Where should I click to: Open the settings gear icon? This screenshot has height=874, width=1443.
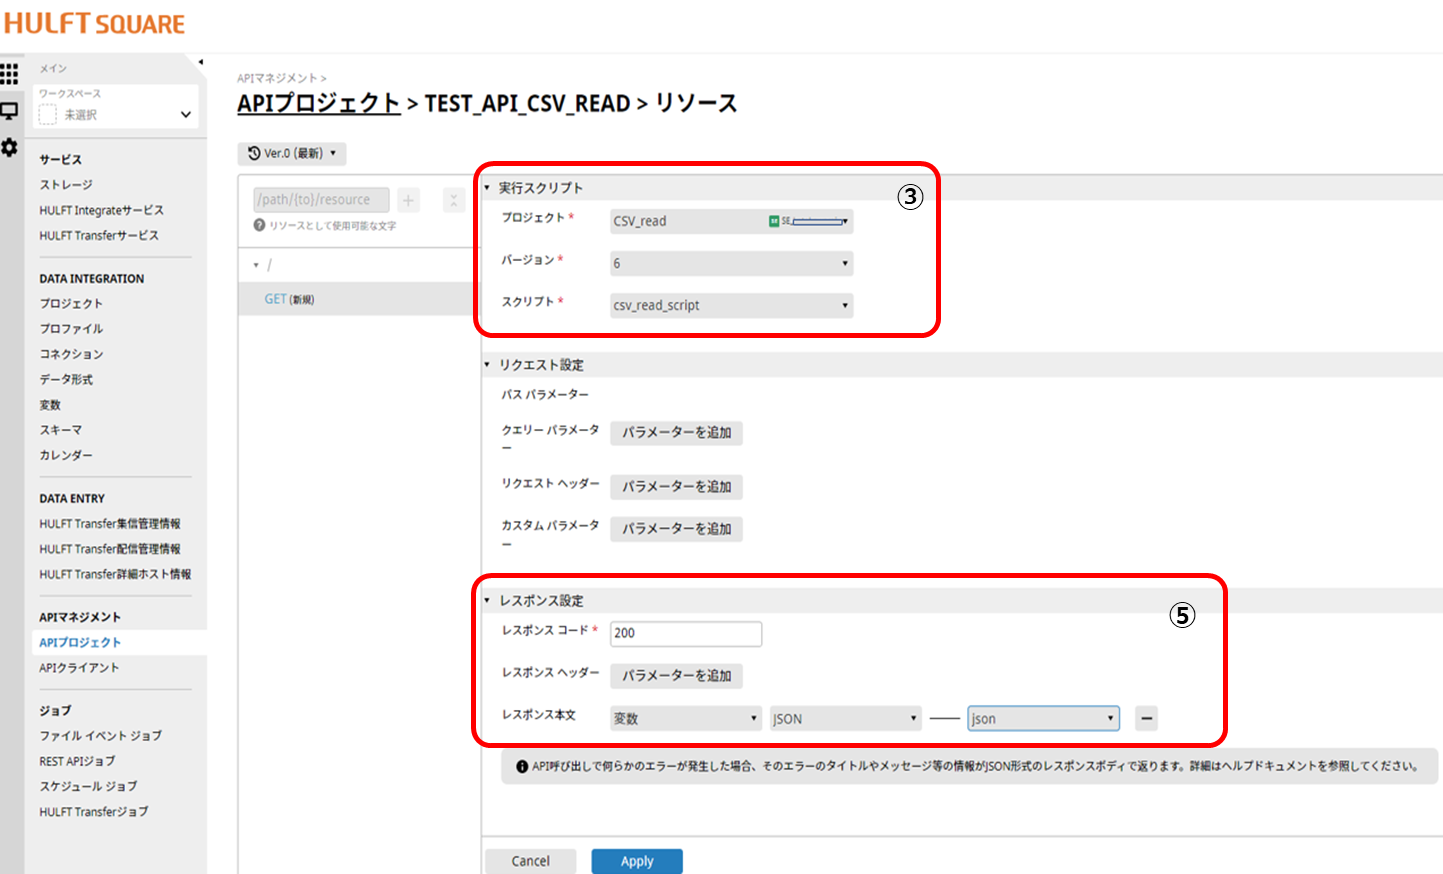click(10, 148)
